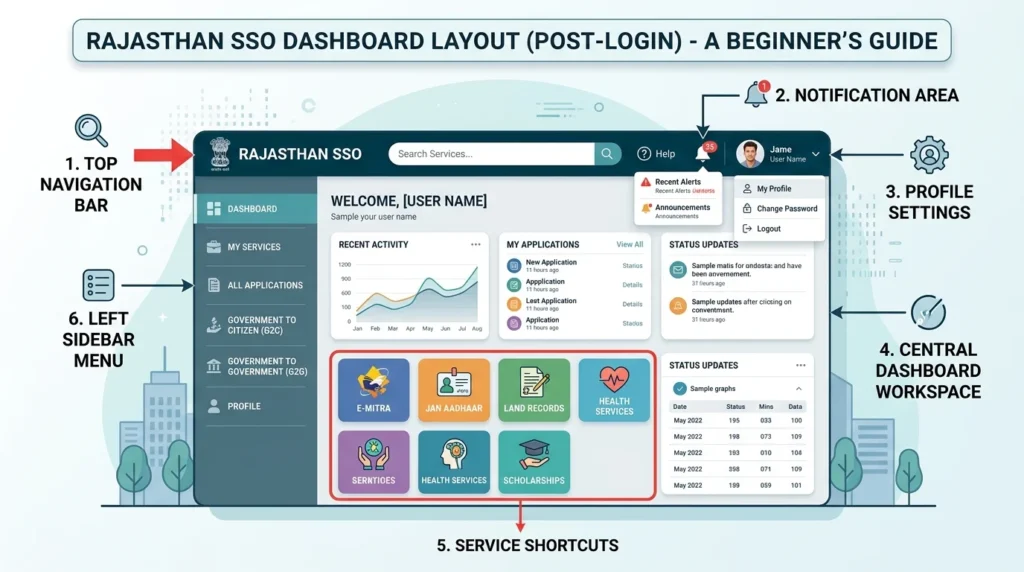Click the table cell with value 033
1024x572 pixels.
(765, 421)
